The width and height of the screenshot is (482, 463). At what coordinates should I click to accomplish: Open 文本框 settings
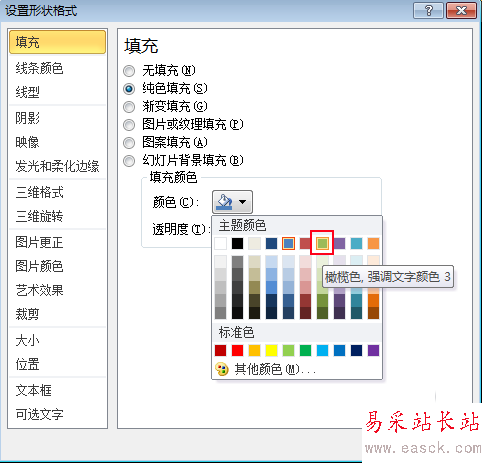[x=57, y=390]
